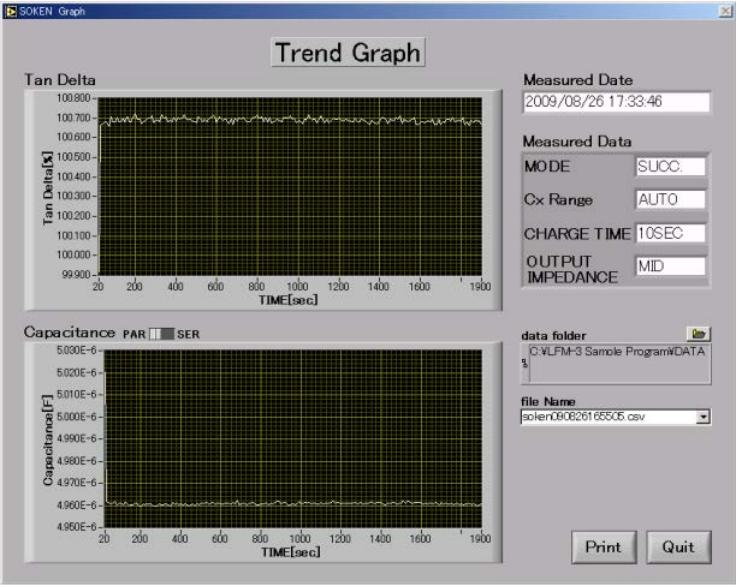This screenshot has height=585, width=737.
Task: Select the CHARGE TIME 10SEC field
Action: 670,233
